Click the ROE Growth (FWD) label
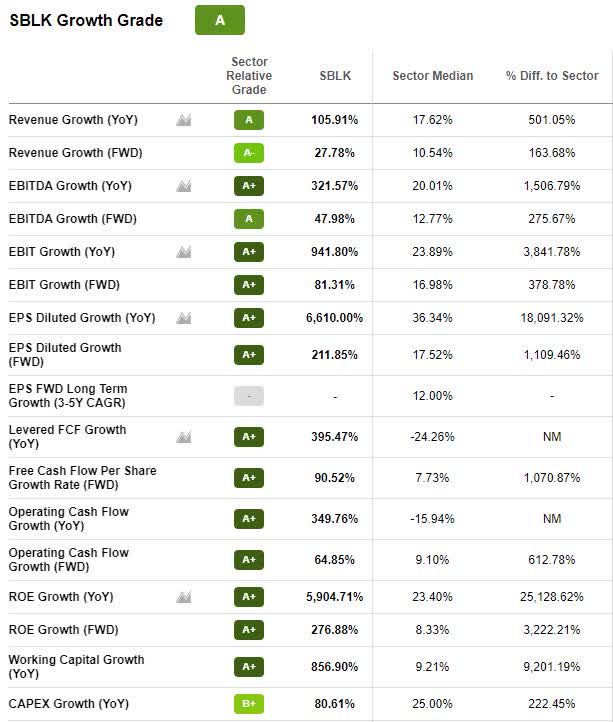 pyautogui.click(x=63, y=630)
